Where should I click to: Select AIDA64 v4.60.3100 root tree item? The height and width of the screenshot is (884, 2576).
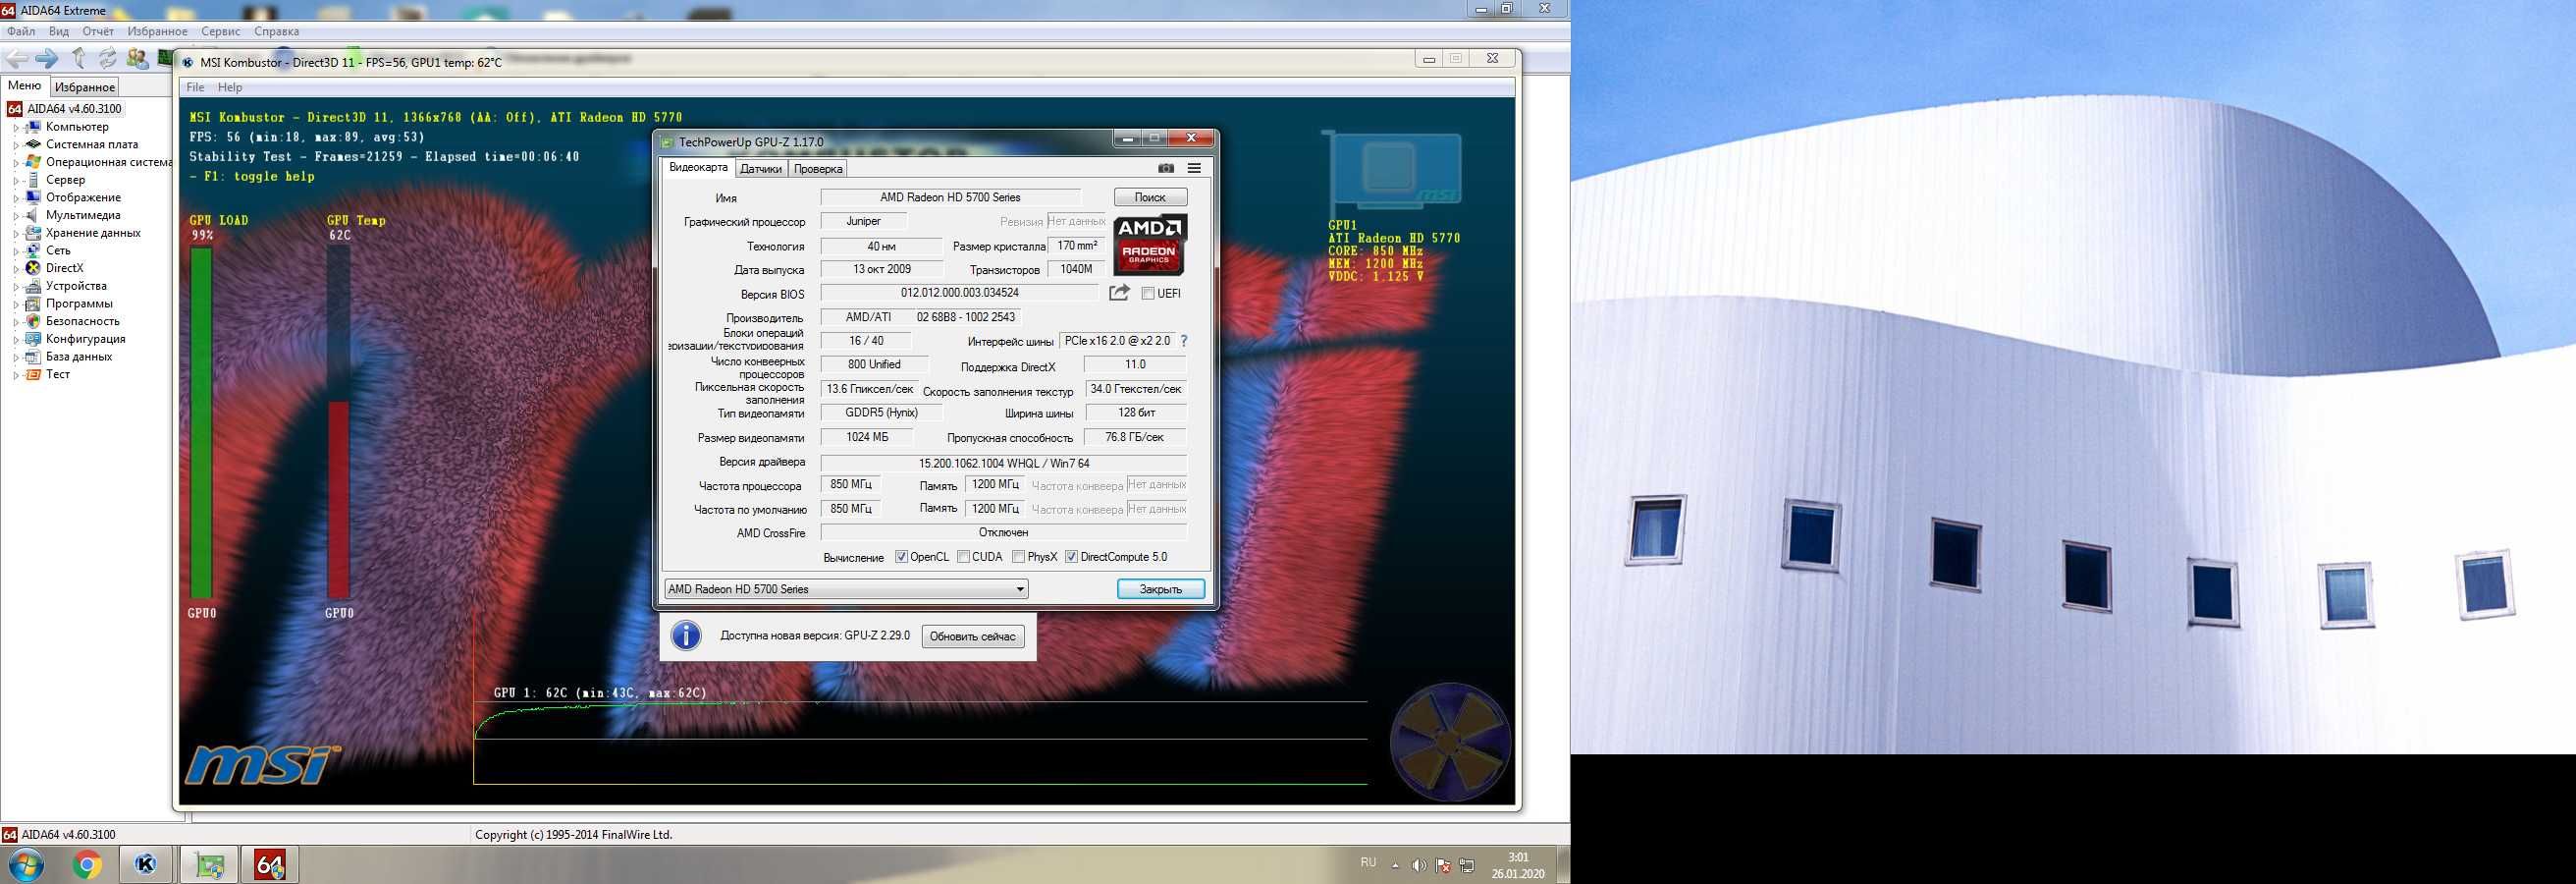pos(74,109)
